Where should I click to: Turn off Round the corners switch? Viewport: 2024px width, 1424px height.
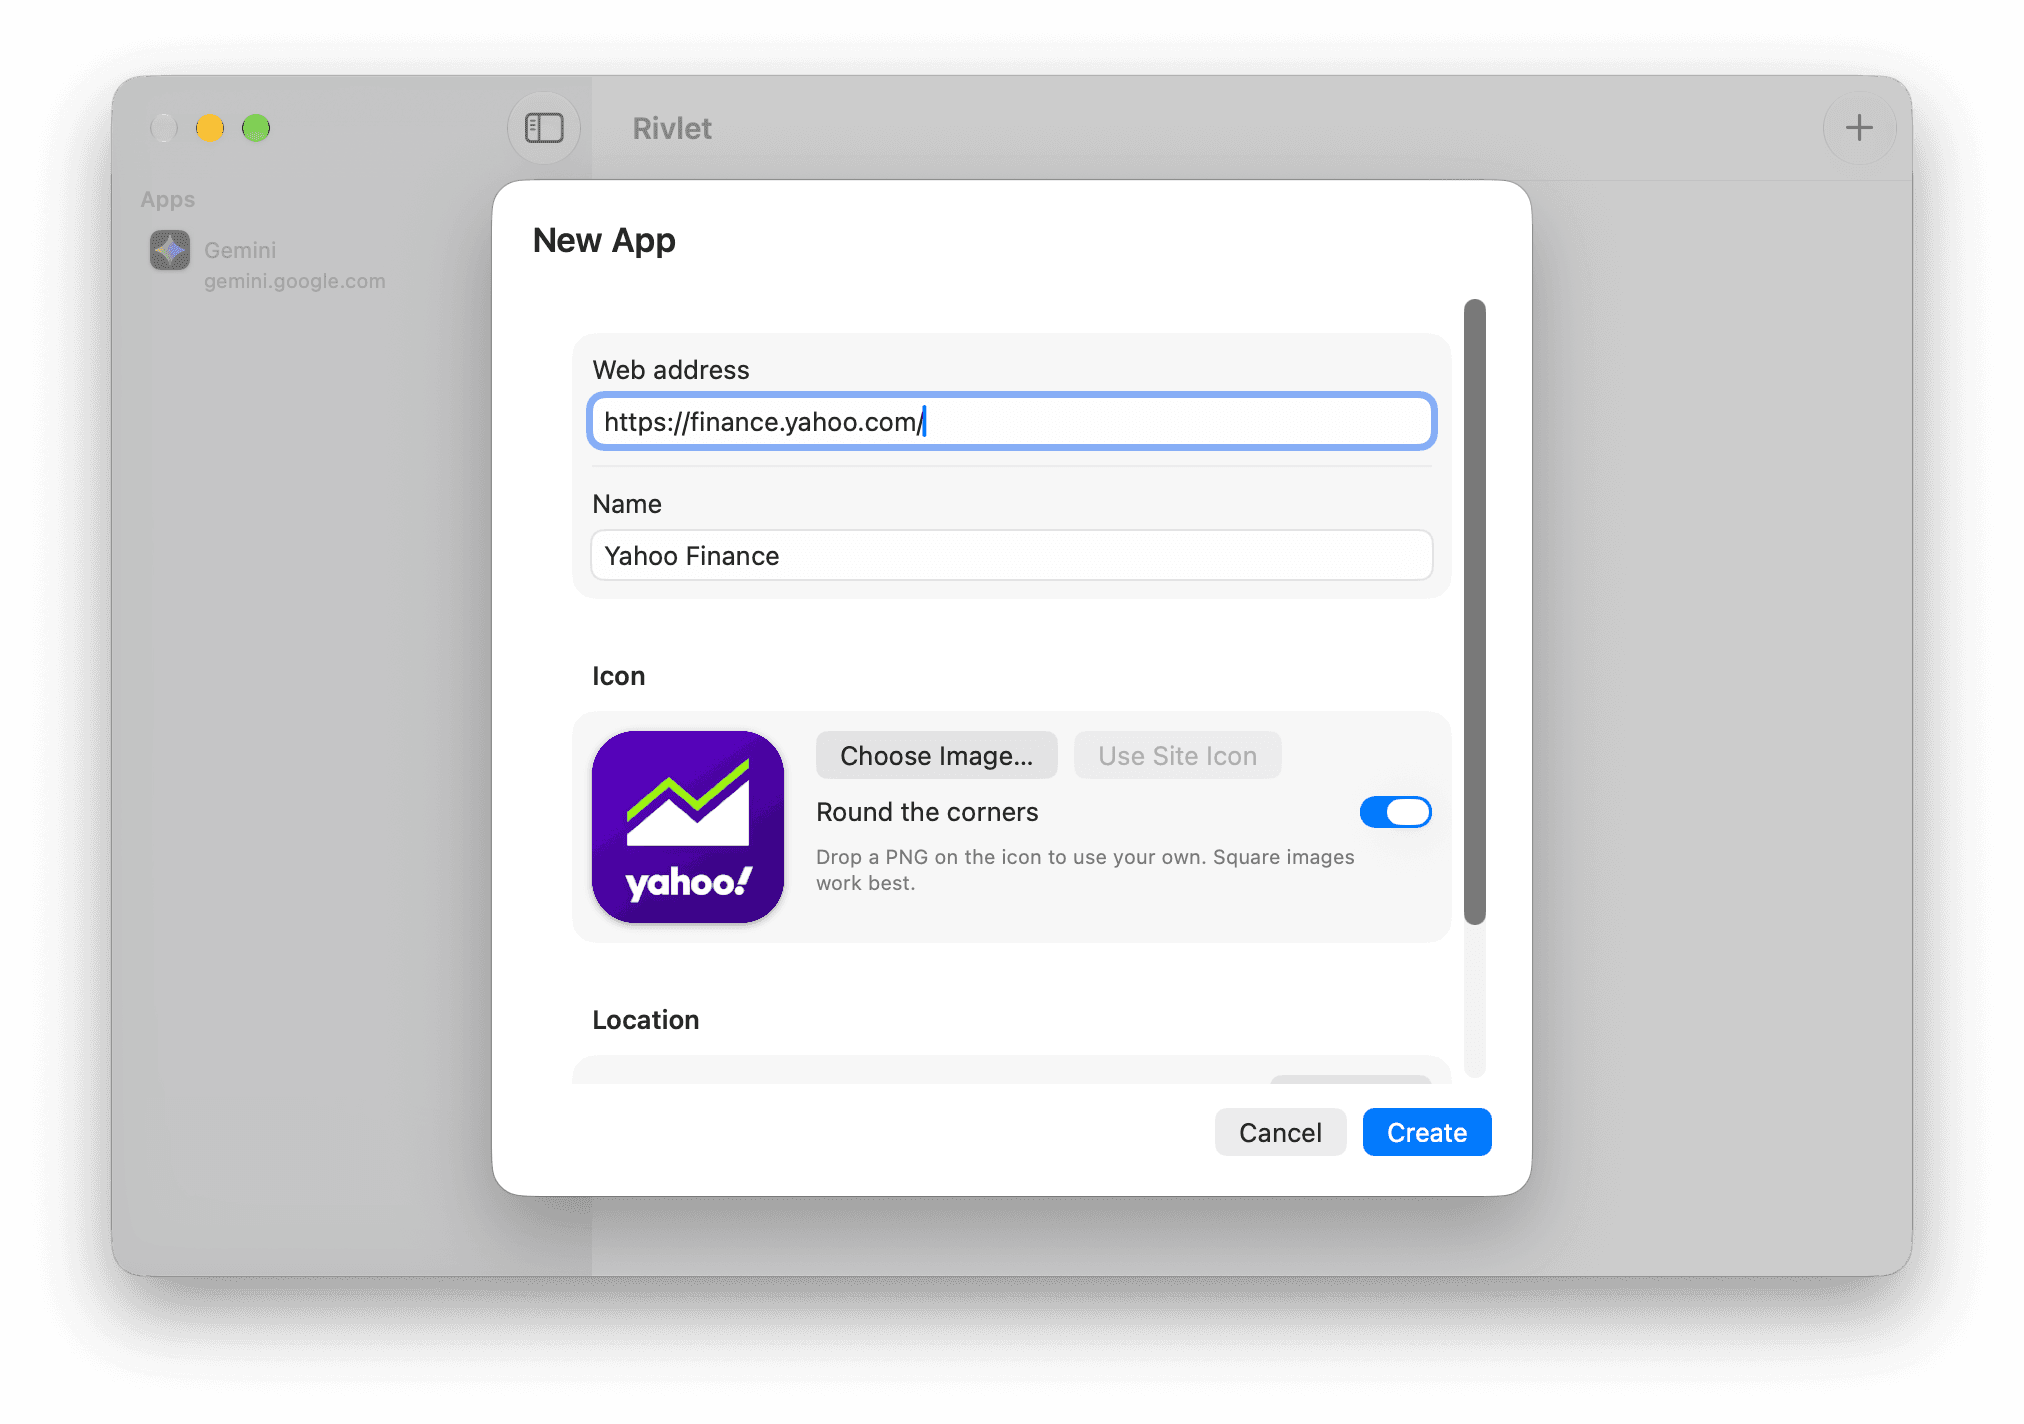click(x=1395, y=812)
